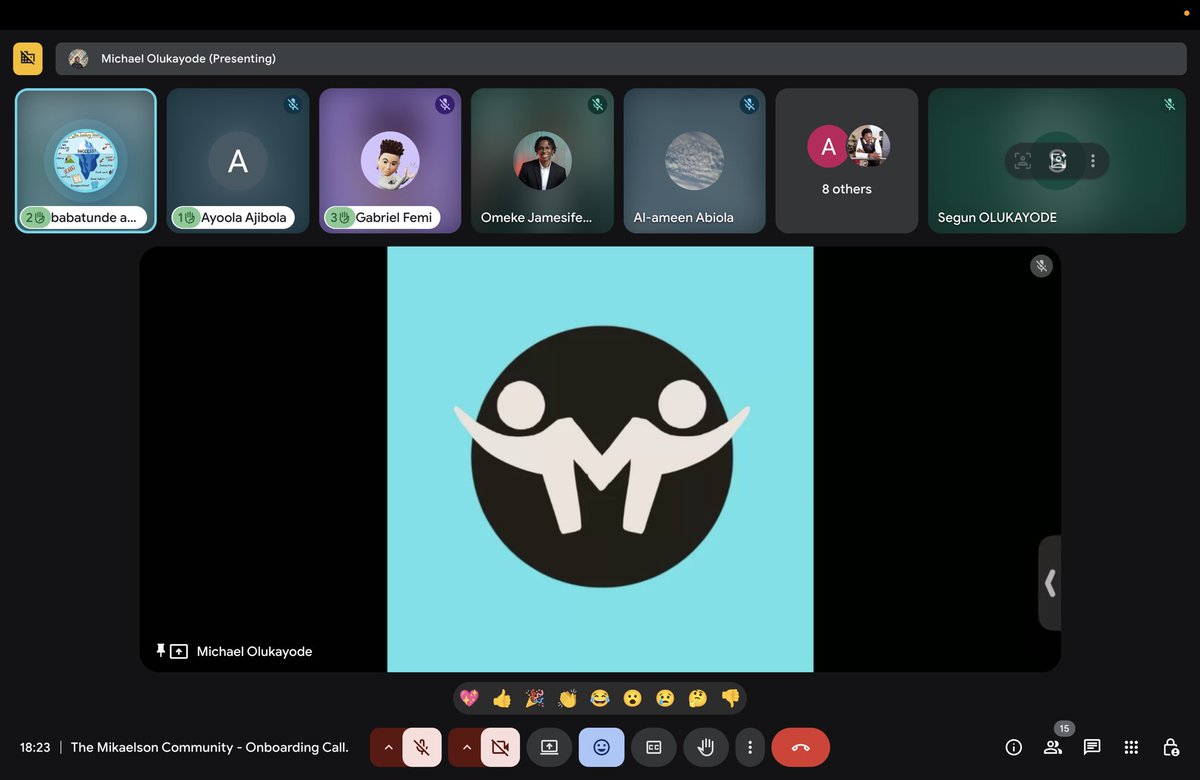Image resolution: width=1200 pixels, height=780 pixels.
Task: Click the pin icon beside Michael Olukayode
Action: pyautogui.click(x=160, y=651)
